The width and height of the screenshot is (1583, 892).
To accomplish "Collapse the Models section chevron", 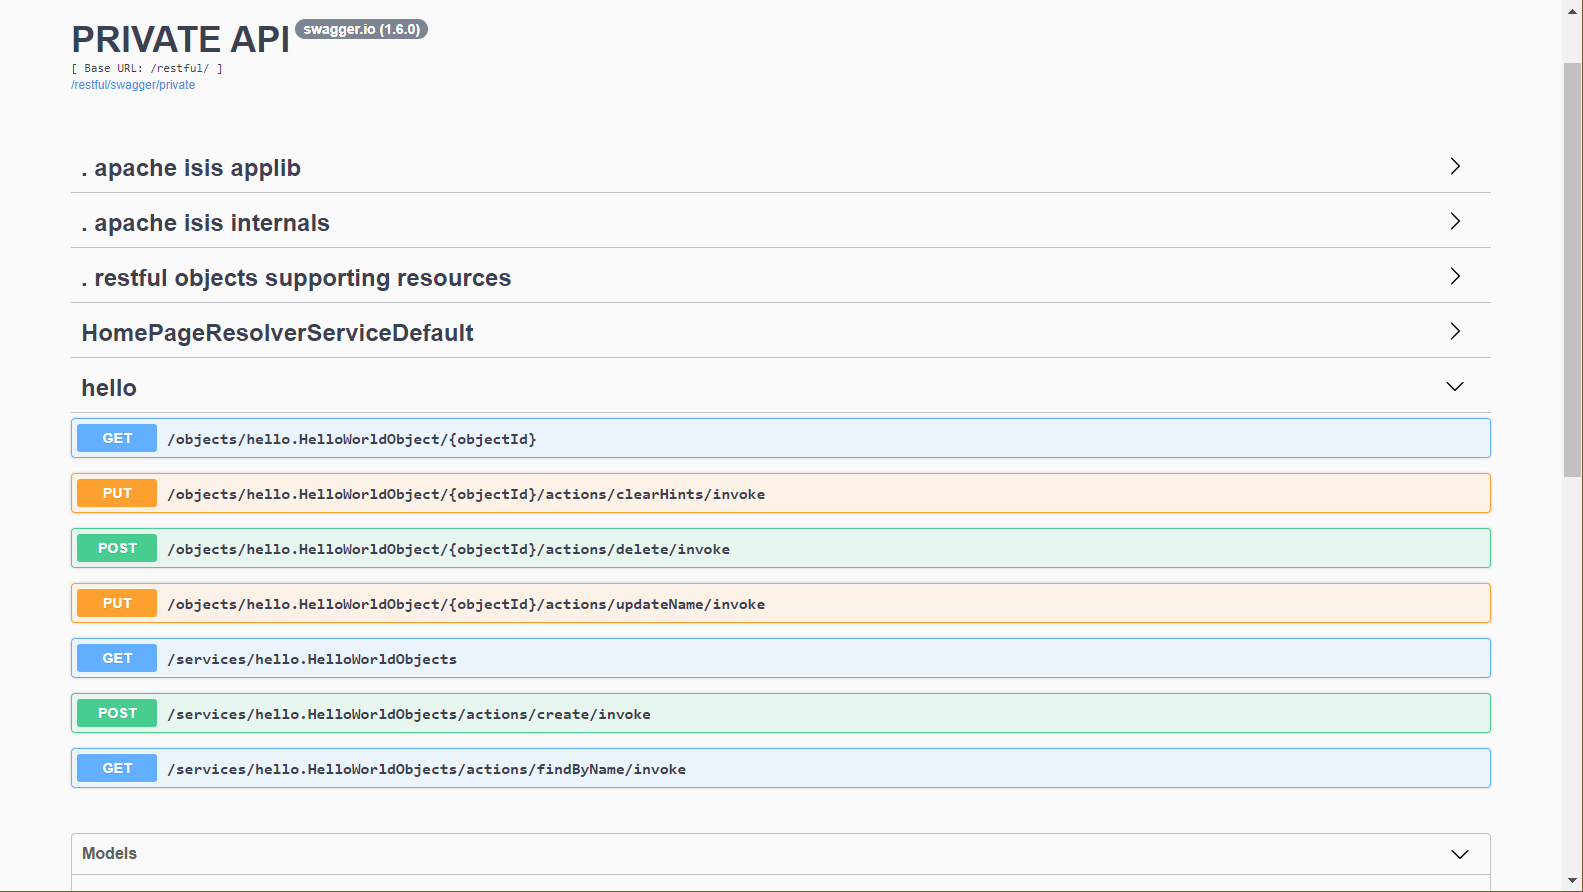I will point(1459,854).
